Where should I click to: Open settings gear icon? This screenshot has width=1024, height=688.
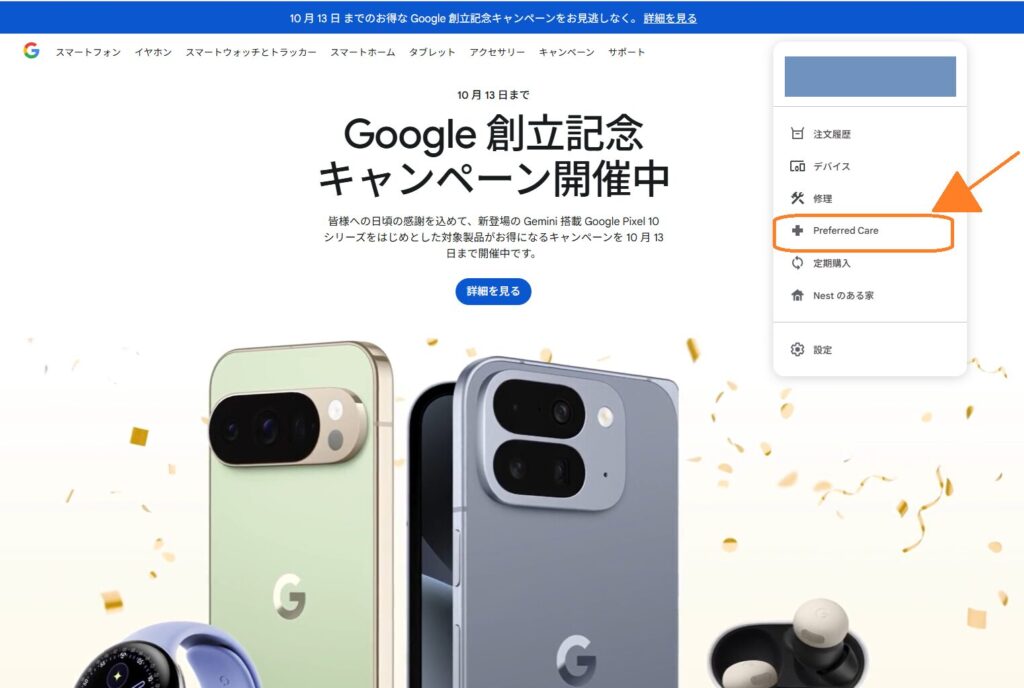[x=797, y=349]
